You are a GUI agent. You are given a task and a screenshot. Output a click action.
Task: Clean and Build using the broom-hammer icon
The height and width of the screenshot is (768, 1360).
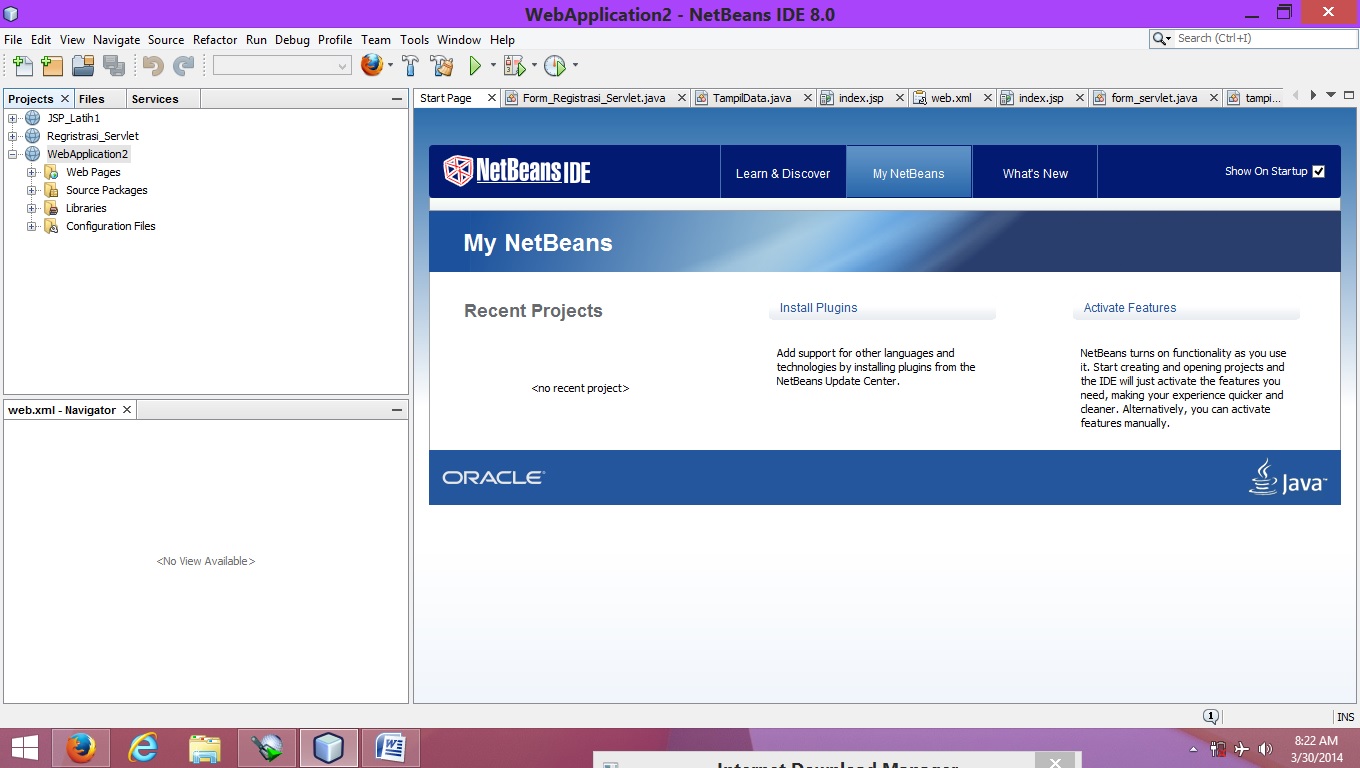pyautogui.click(x=443, y=65)
